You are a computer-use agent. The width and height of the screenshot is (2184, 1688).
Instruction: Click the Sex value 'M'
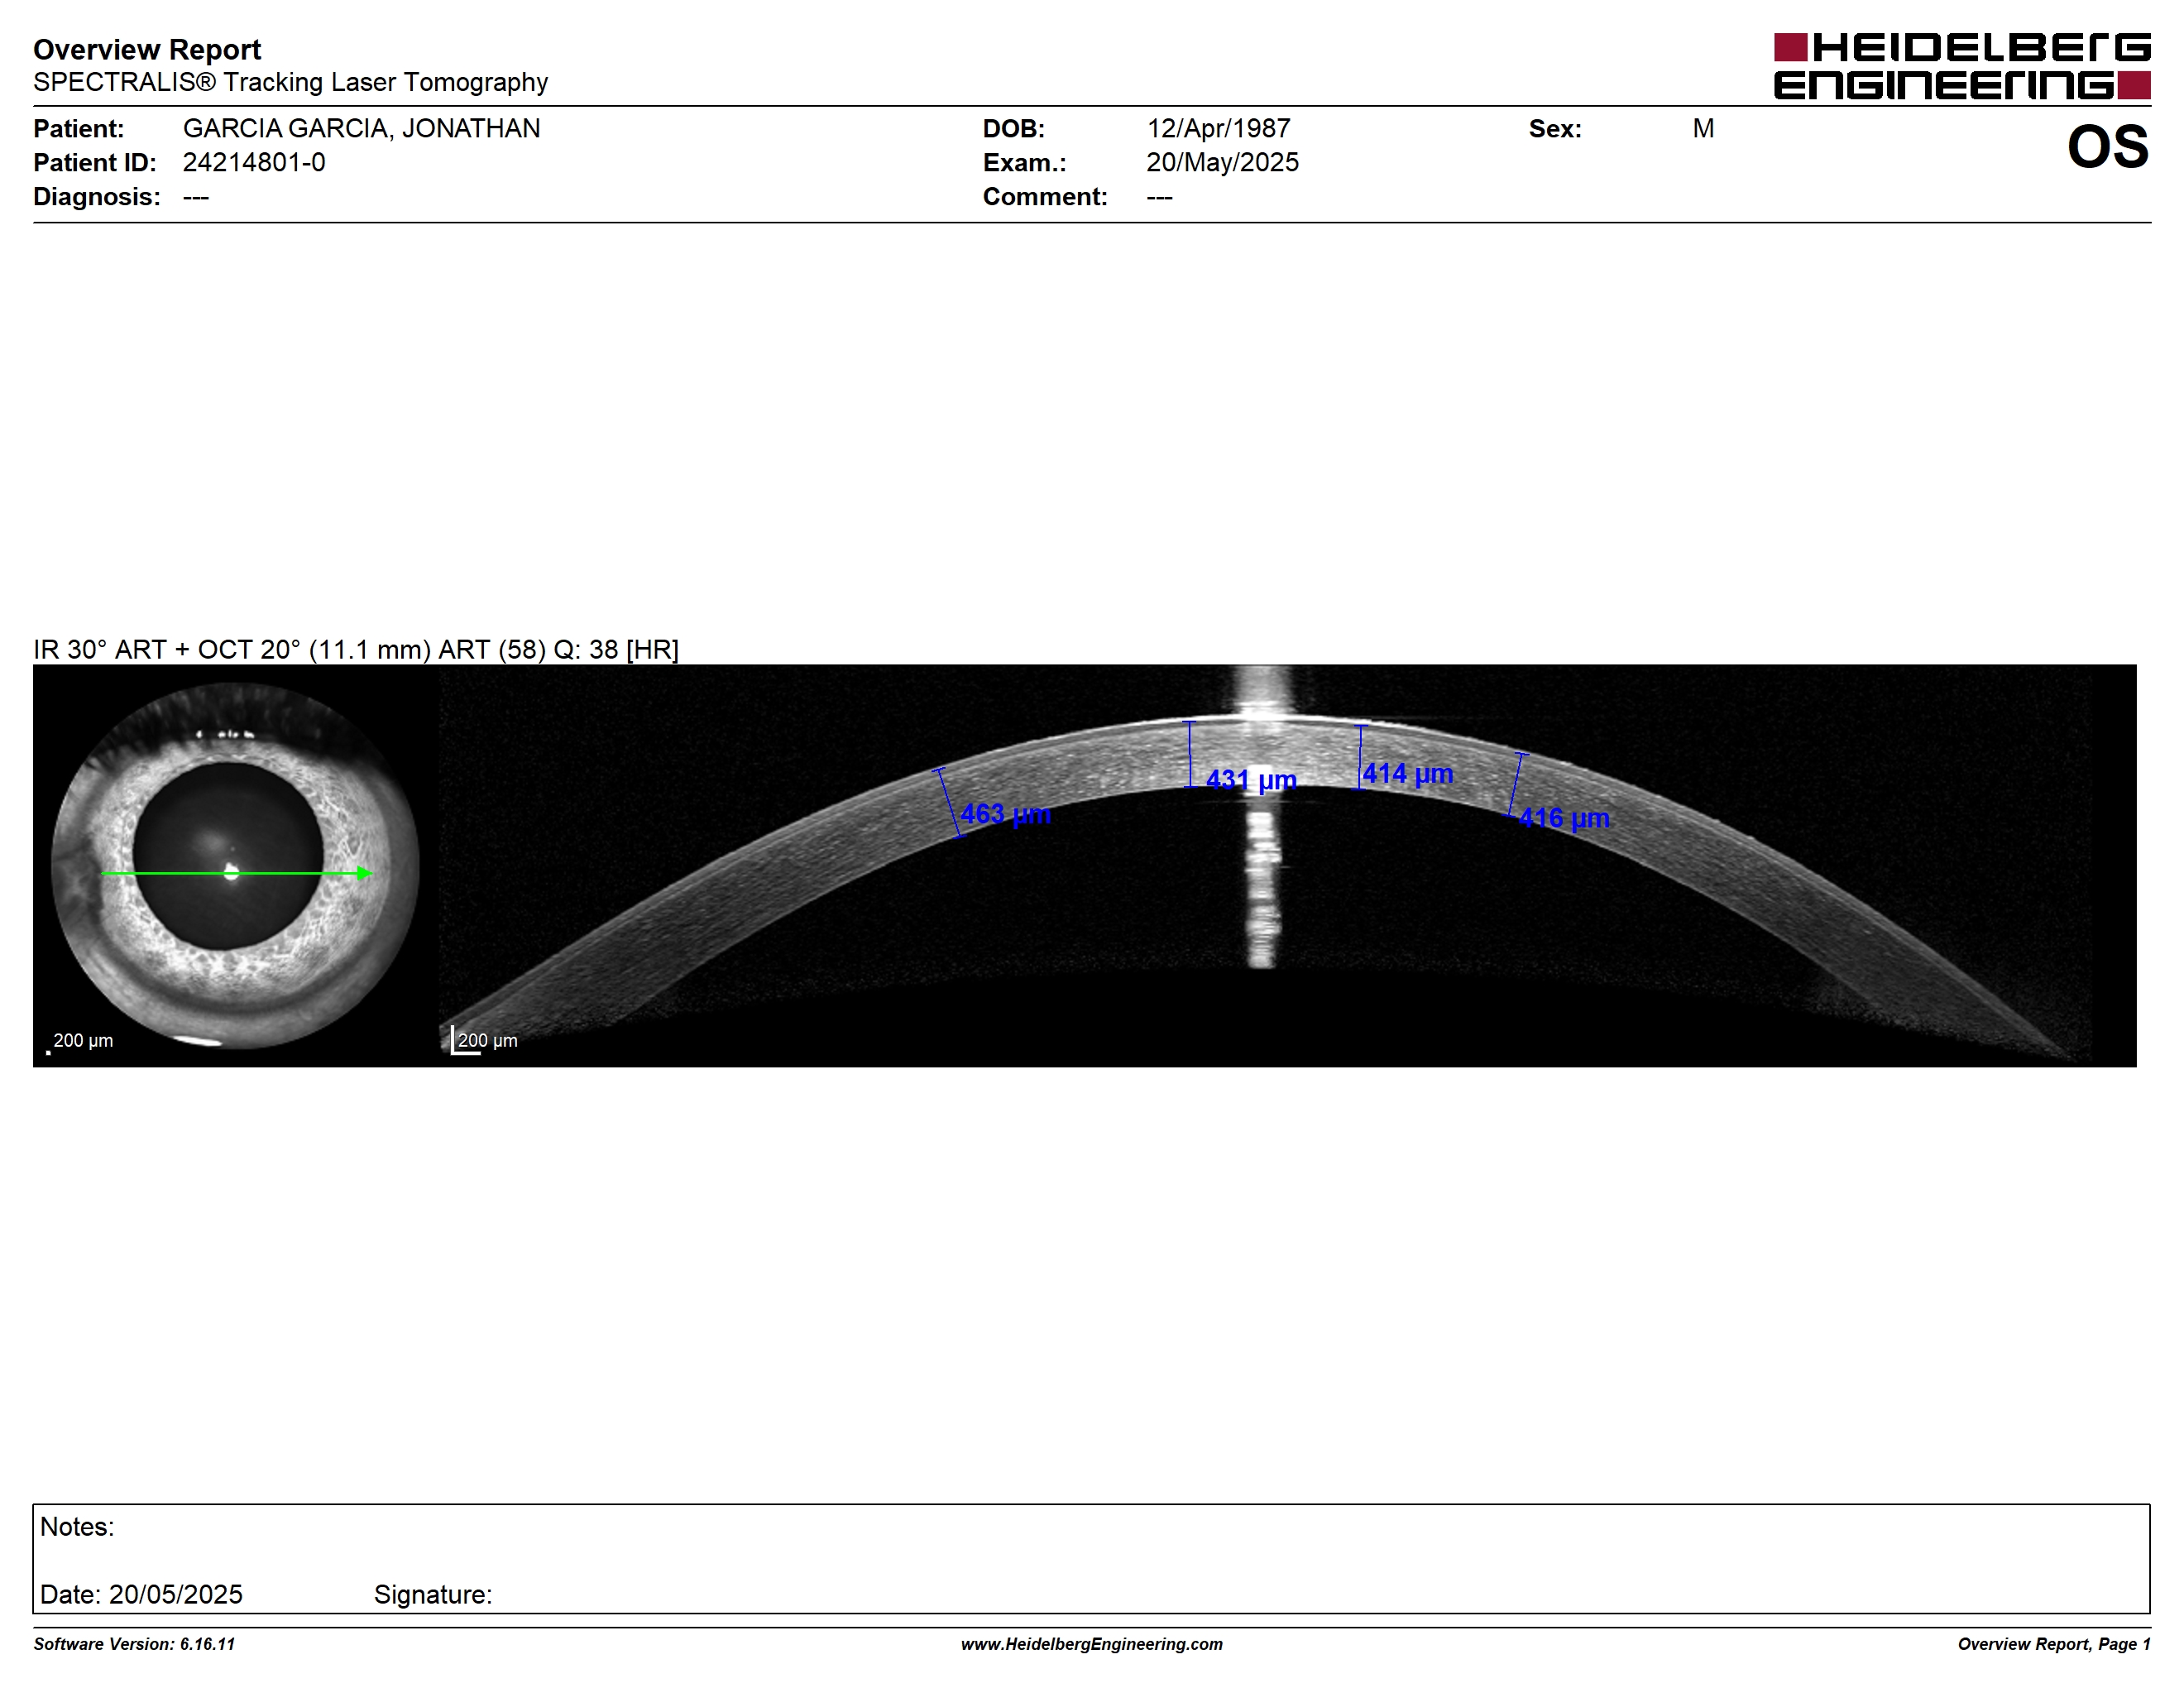1703,128
